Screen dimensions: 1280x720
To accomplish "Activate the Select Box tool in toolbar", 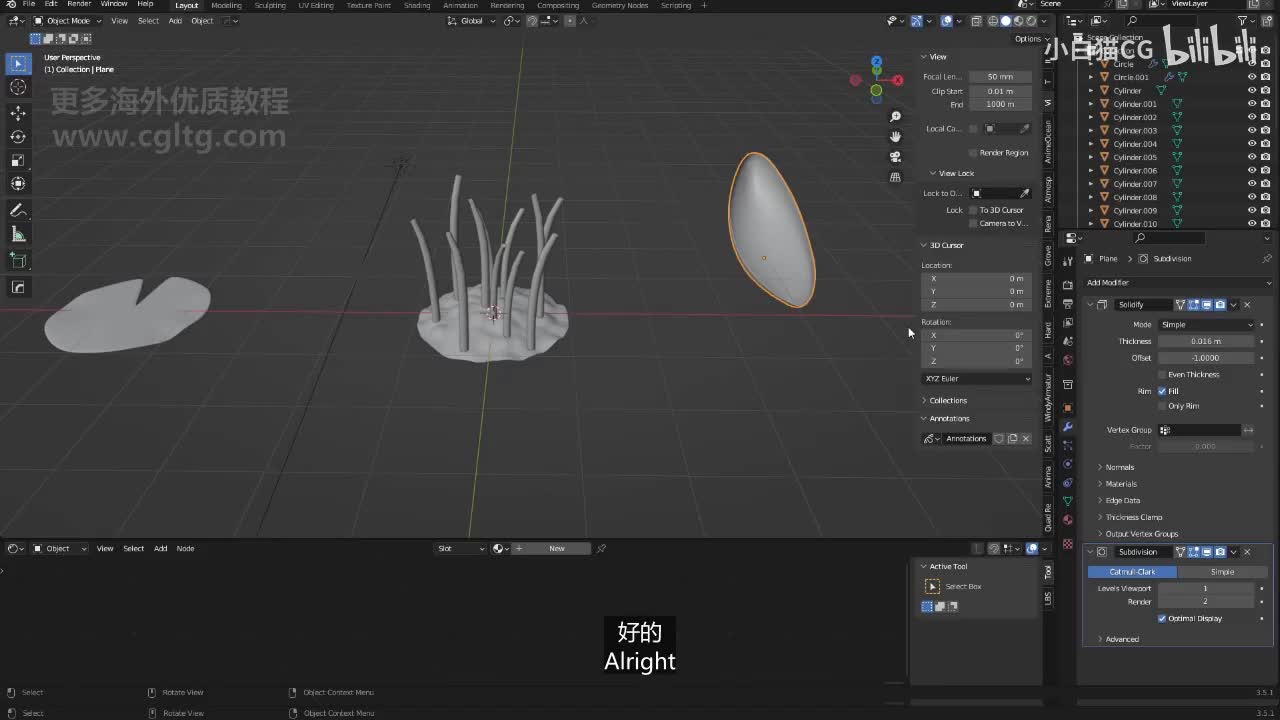I will pos(18,64).
